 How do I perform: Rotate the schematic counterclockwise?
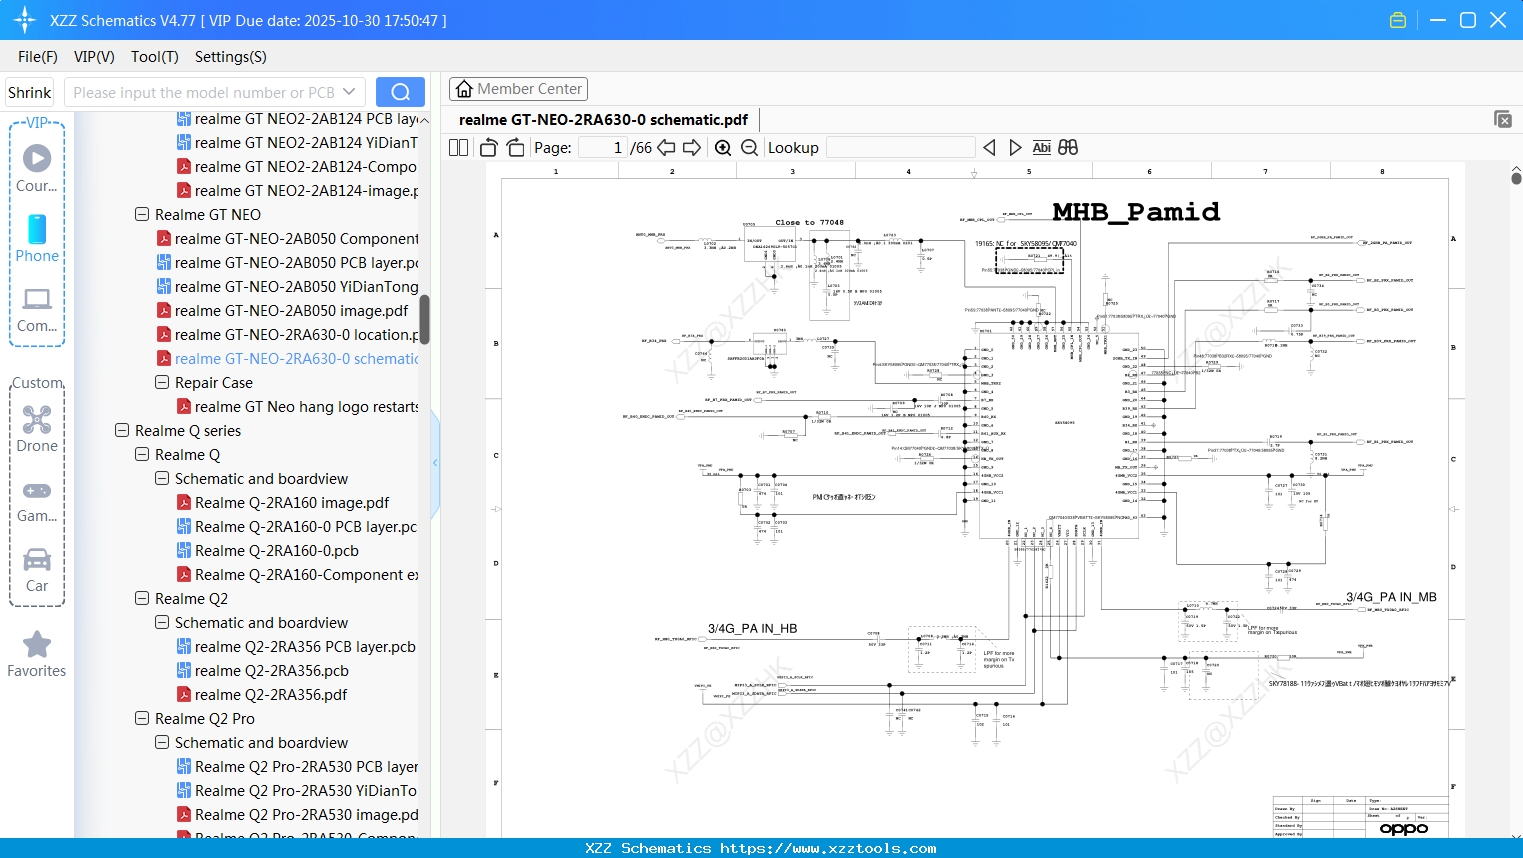tap(487, 147)
